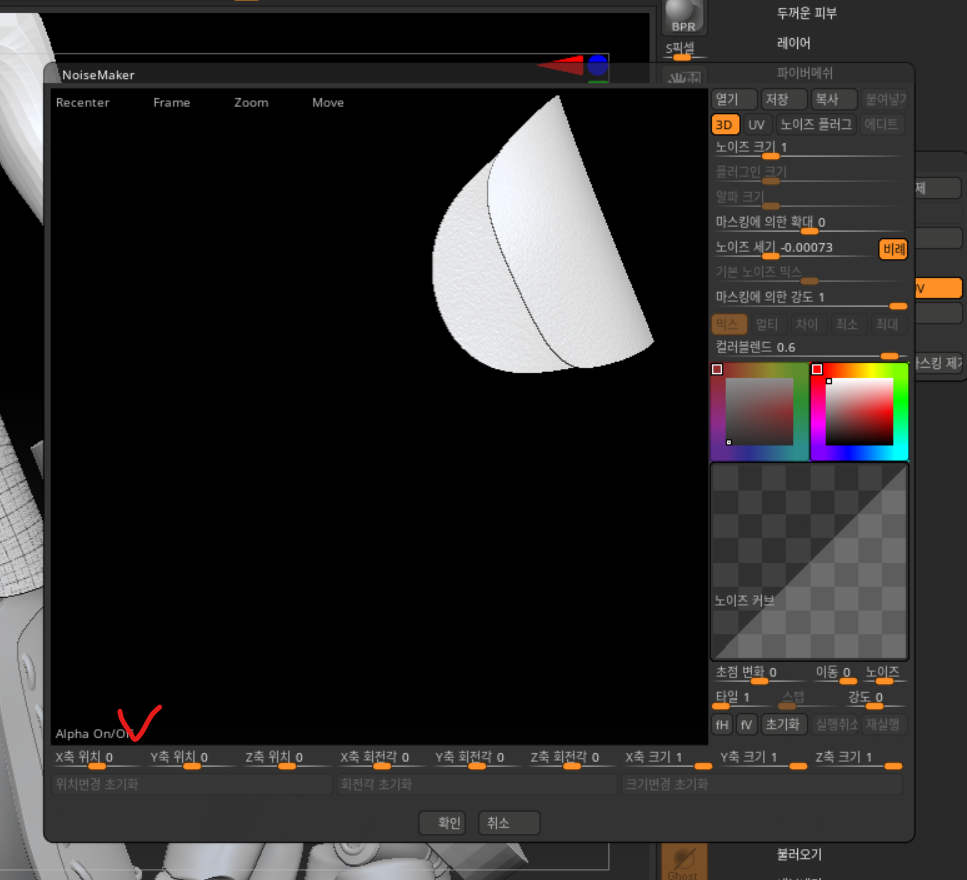The height and width of the screenshot is (880, 967).
Task: Open 노이즈 플러그 noise plug-in
Action: (x=816, y=125)
